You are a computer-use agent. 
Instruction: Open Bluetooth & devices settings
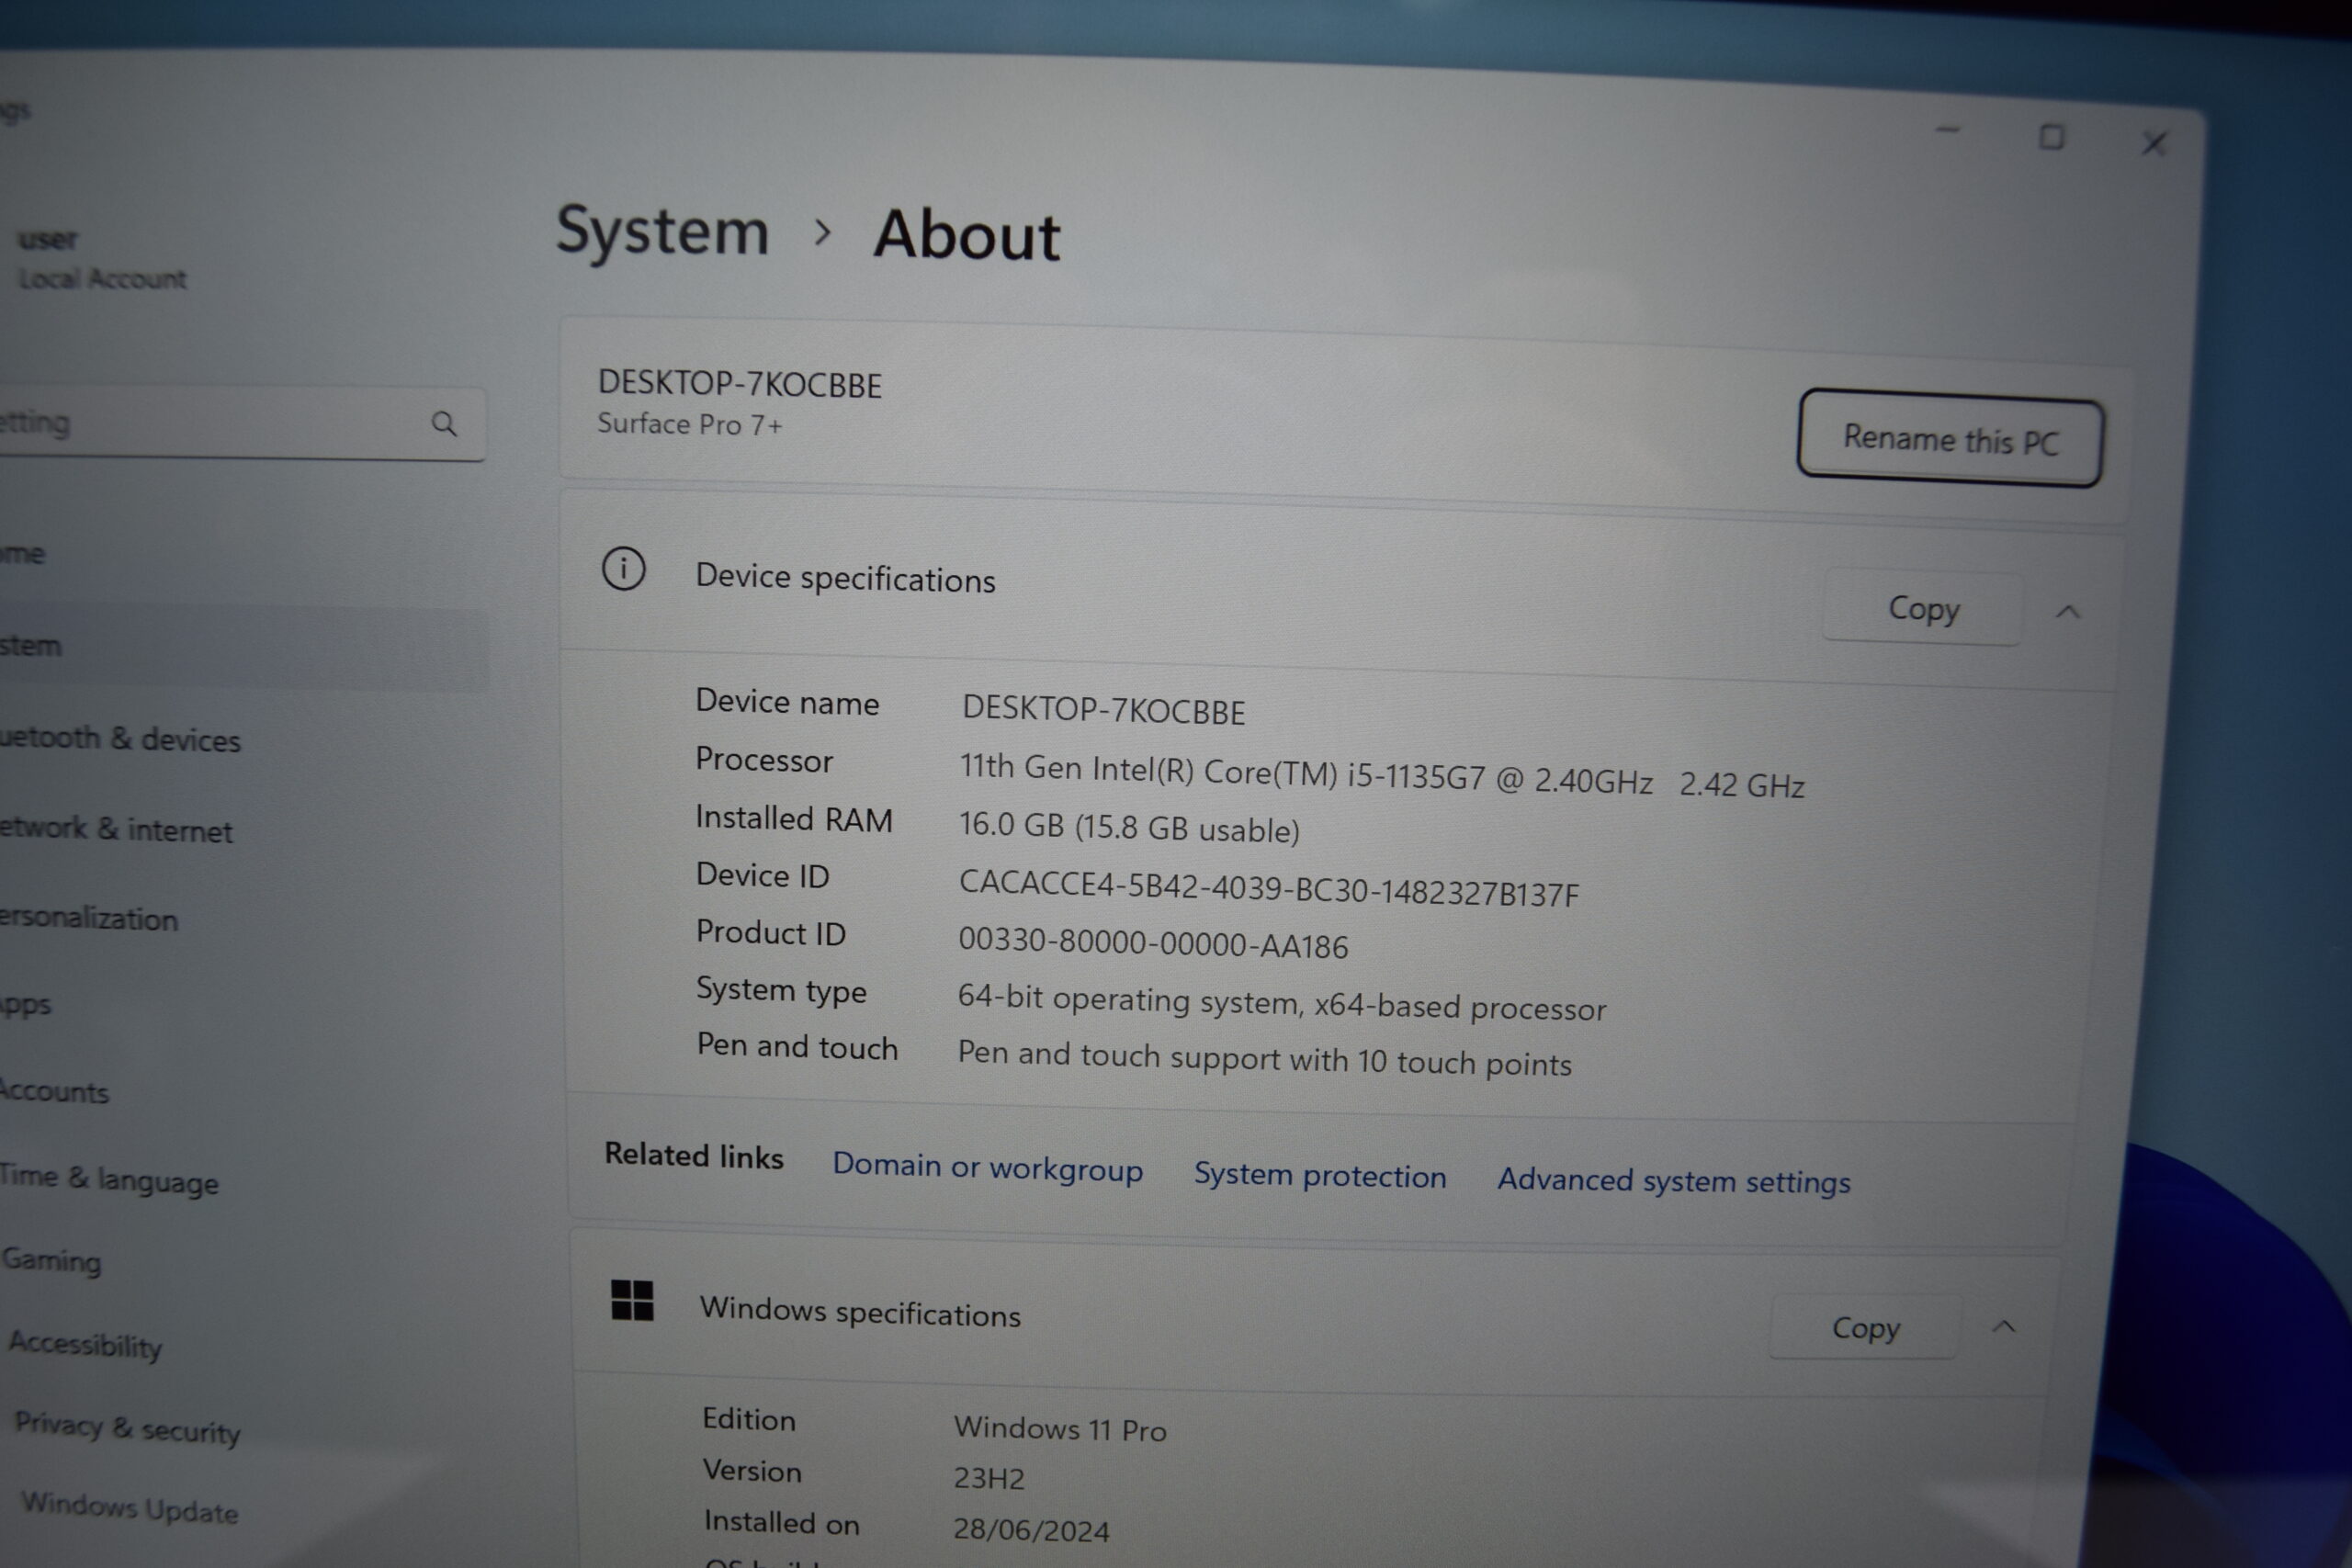[x=120, y=739]
